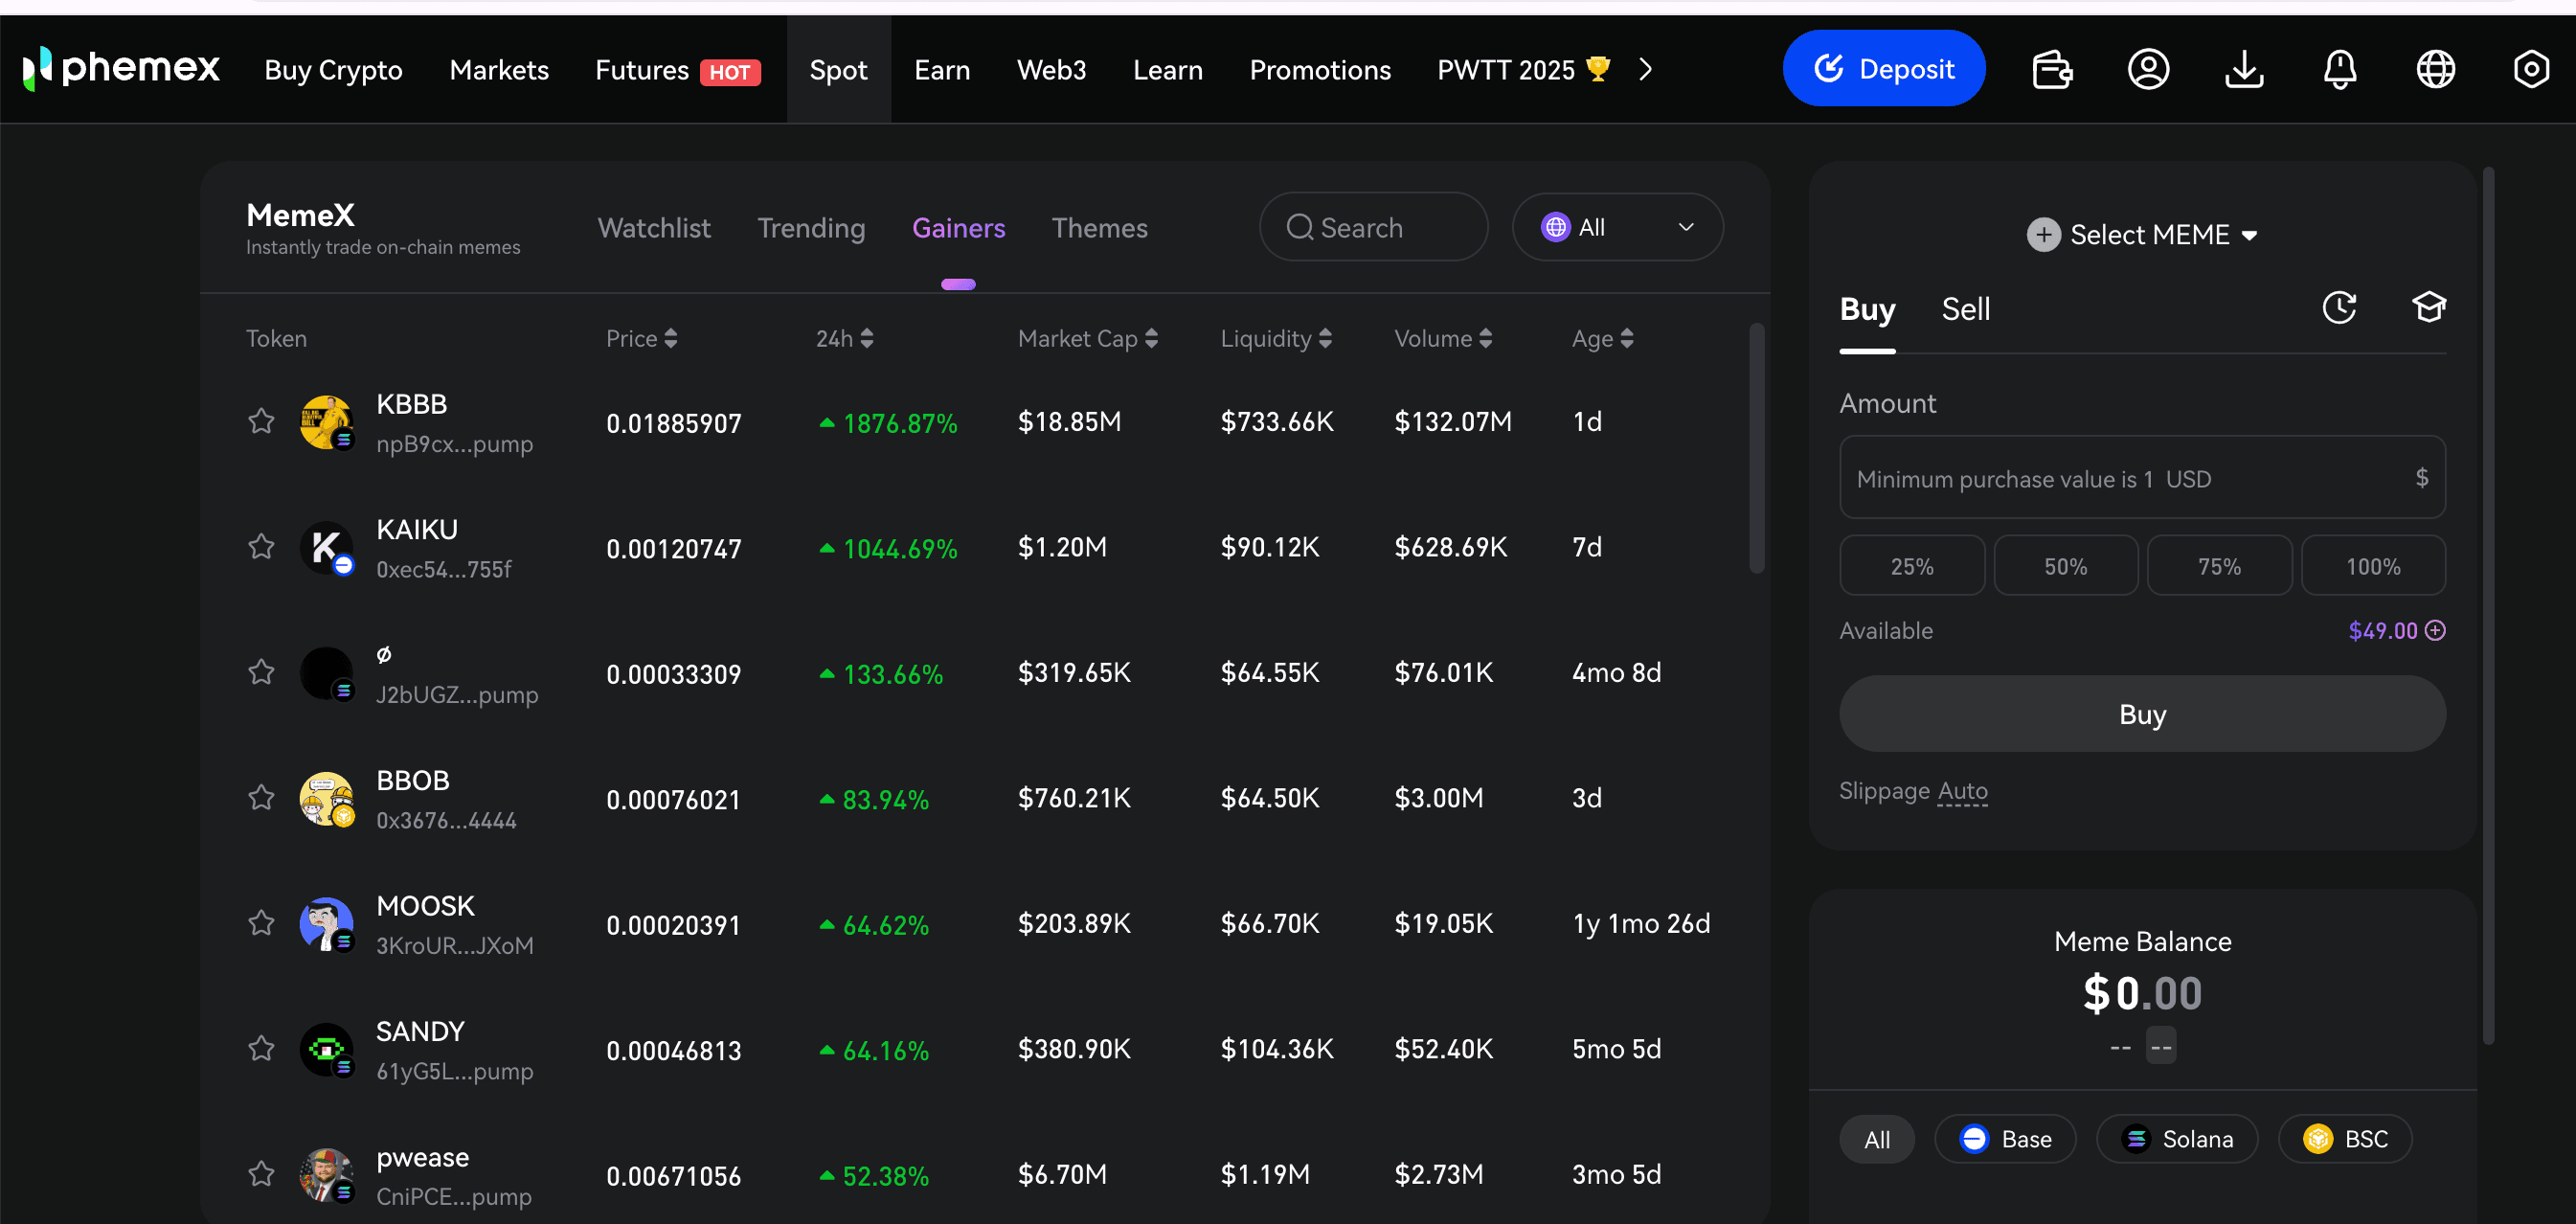
Task: Select the Buy tab
Action: click(1867, 309)
